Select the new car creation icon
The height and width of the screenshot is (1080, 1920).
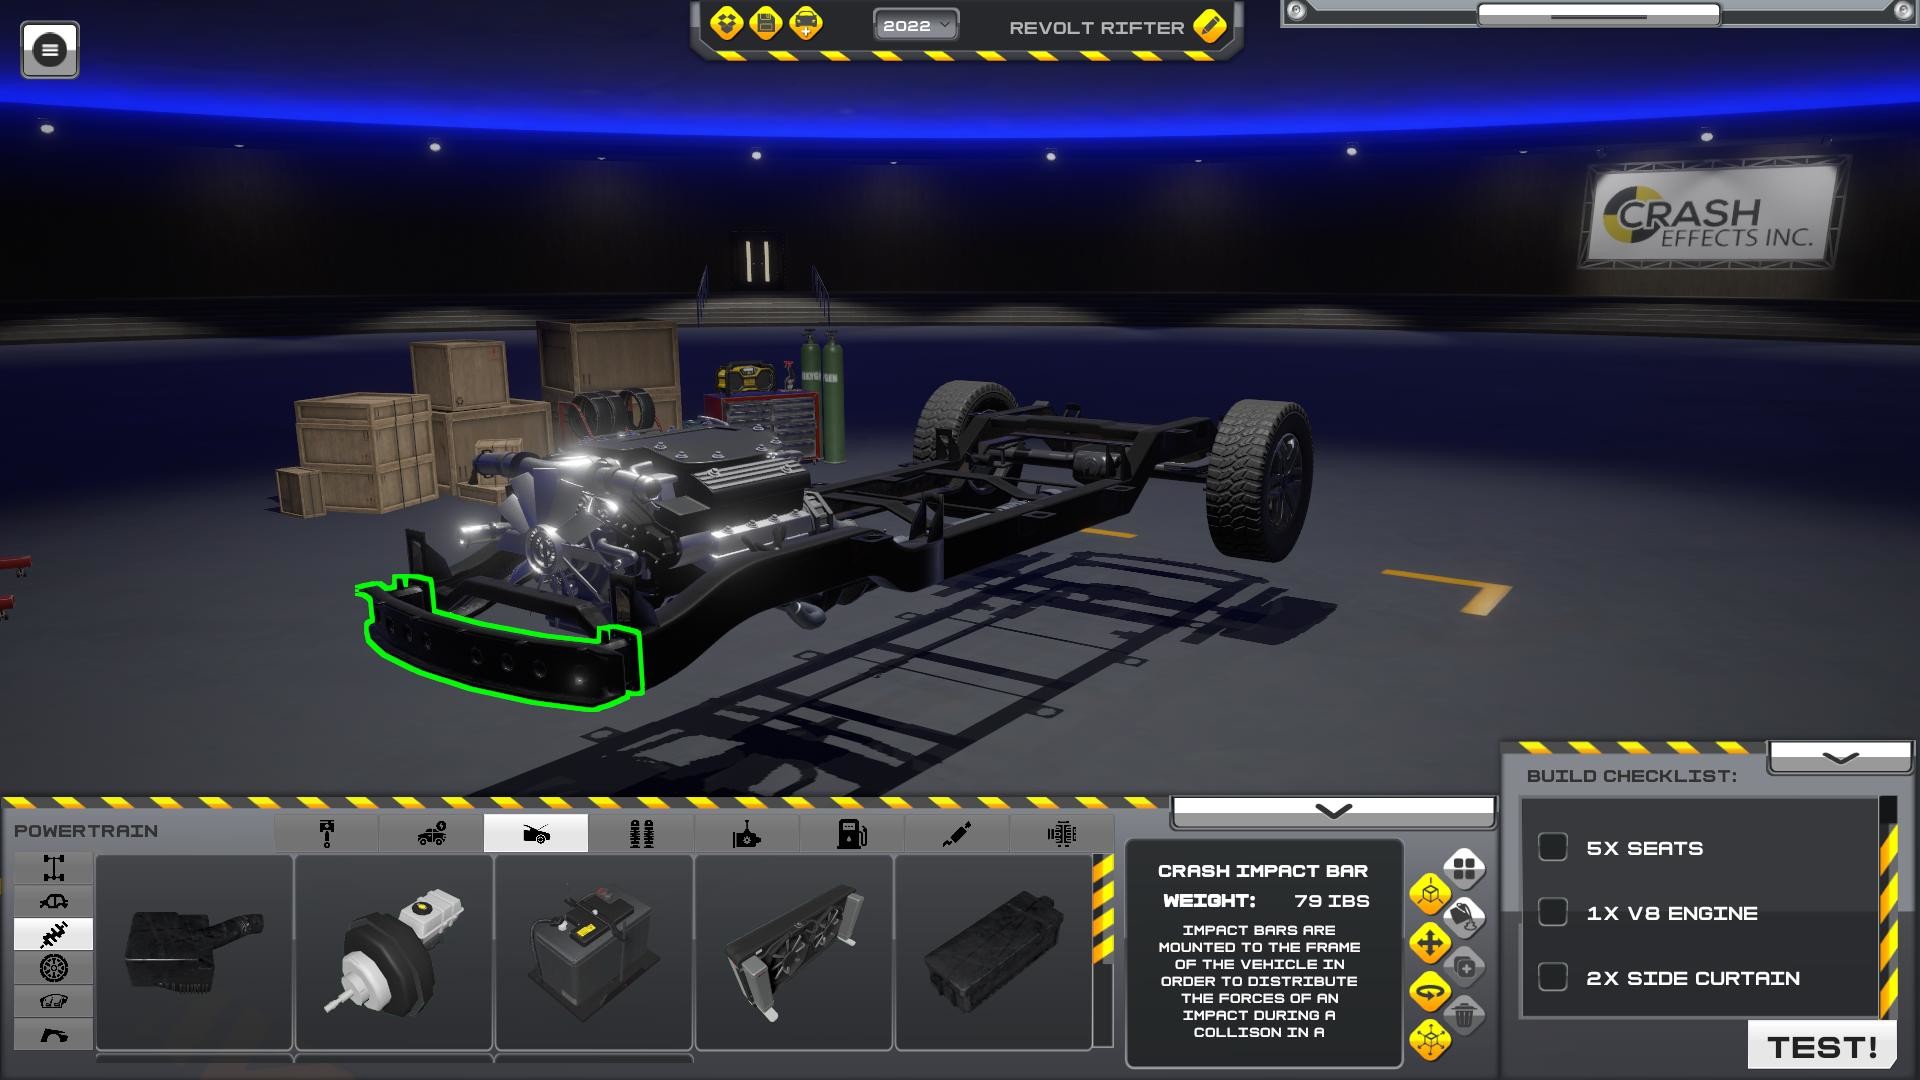(806, 22)
